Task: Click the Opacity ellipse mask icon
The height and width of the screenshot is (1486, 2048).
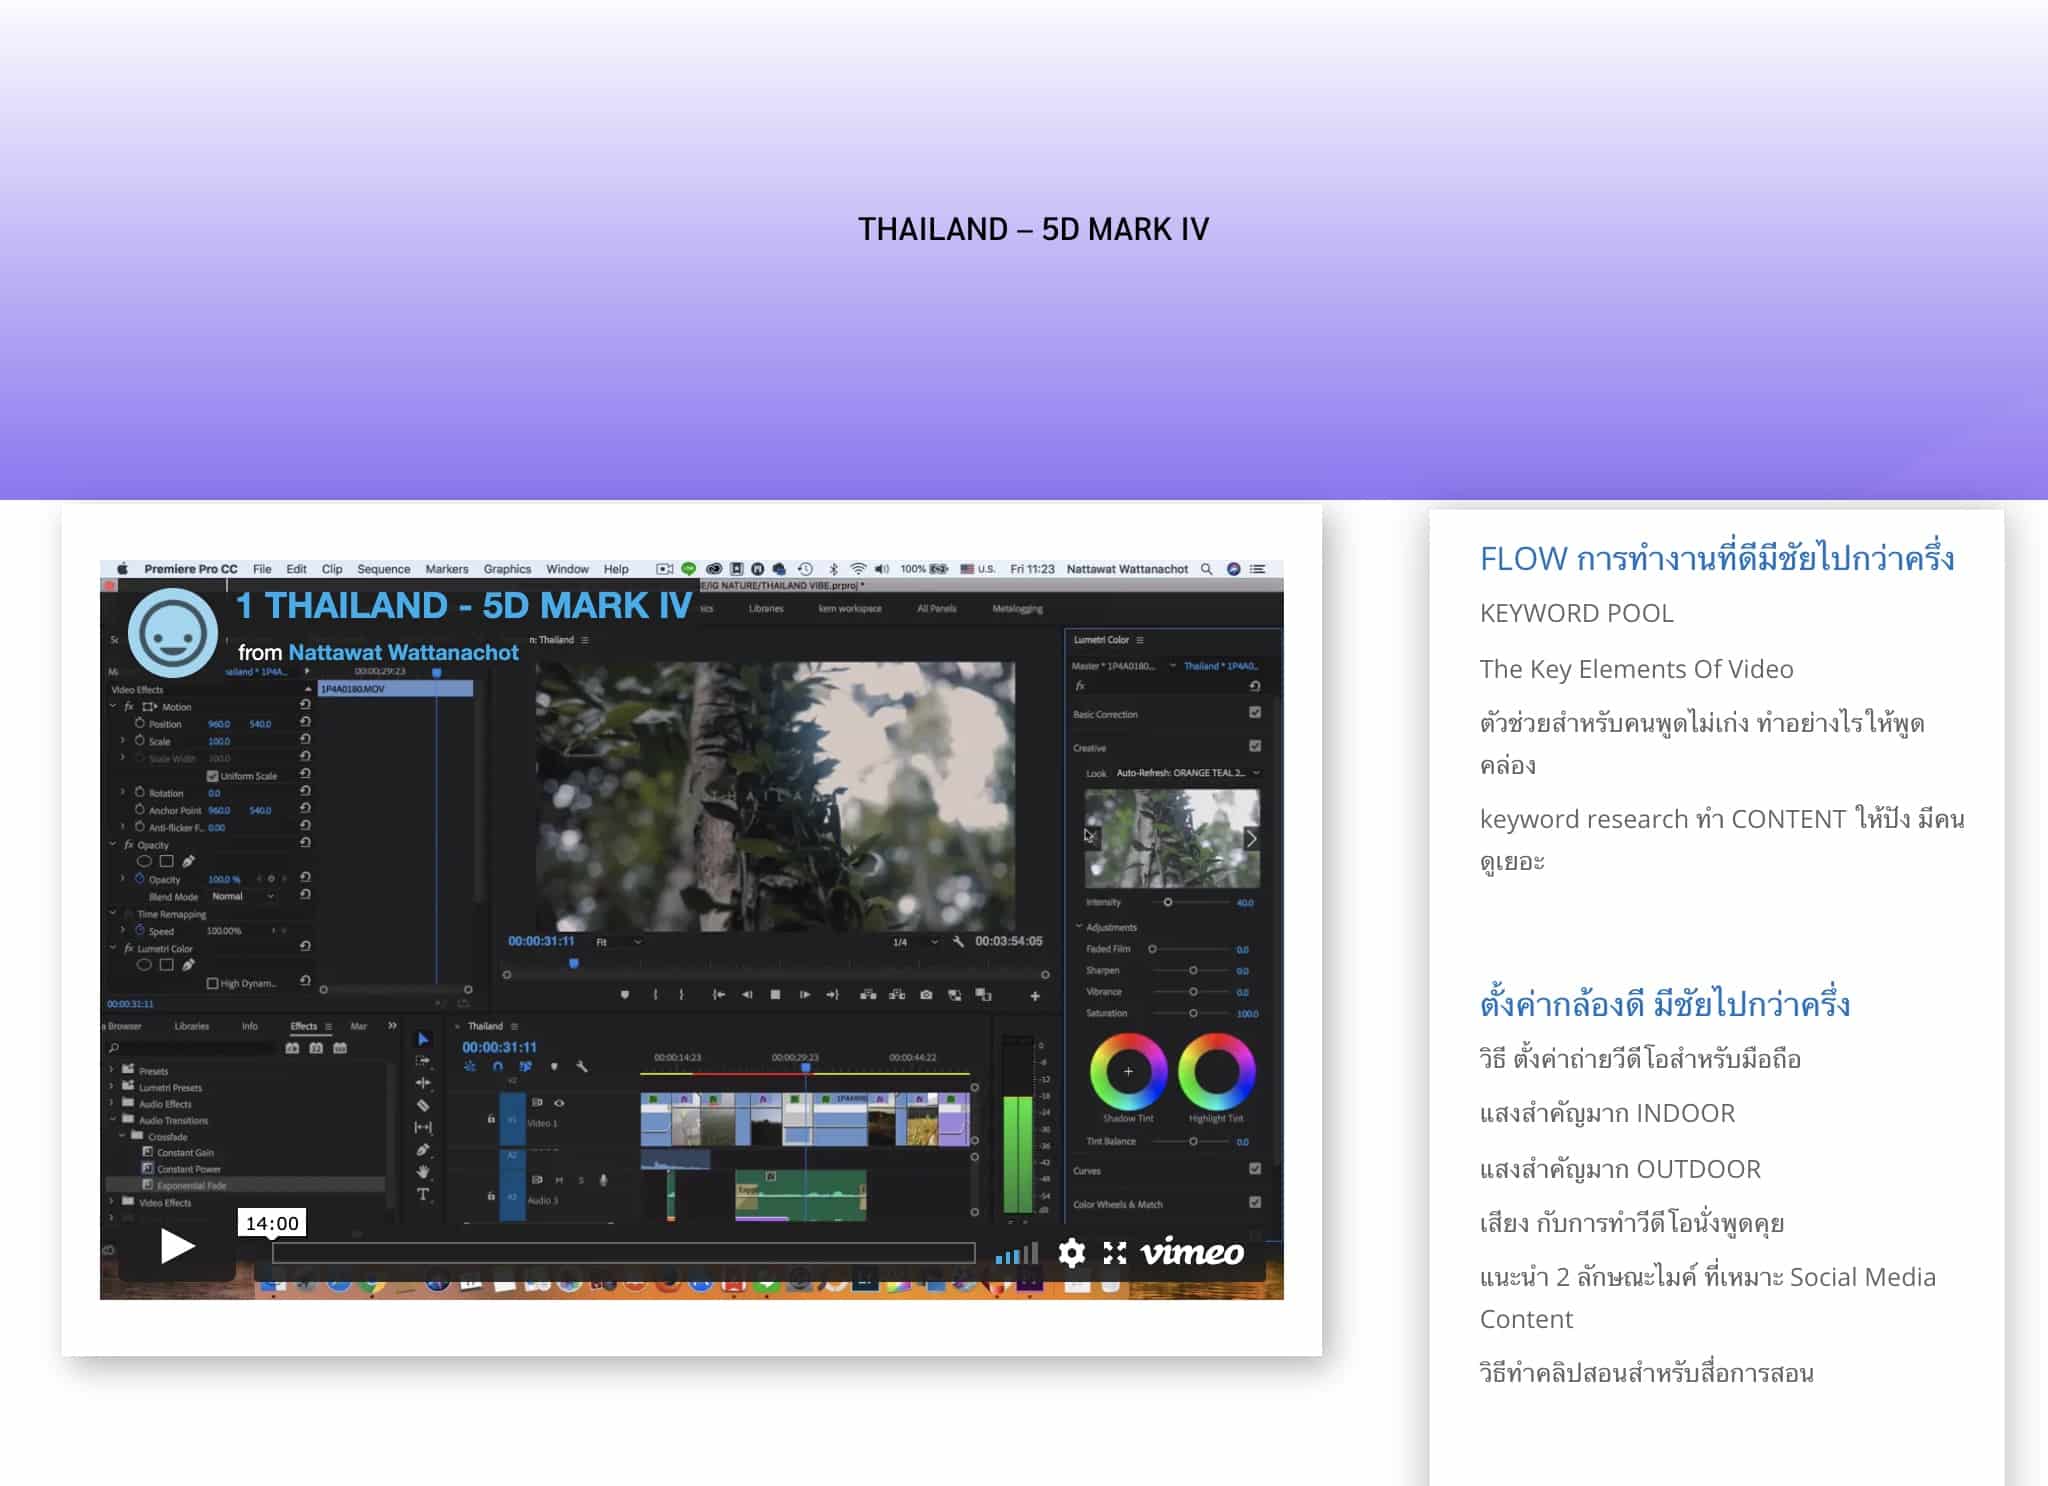Action: click(145, 861)
